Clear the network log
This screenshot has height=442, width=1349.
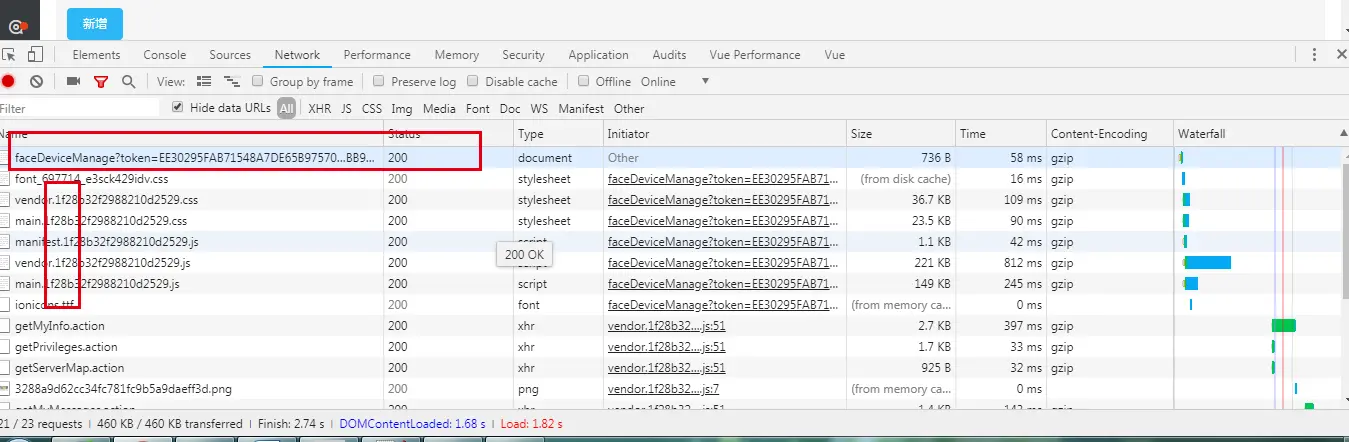click(x=36, y=81)
